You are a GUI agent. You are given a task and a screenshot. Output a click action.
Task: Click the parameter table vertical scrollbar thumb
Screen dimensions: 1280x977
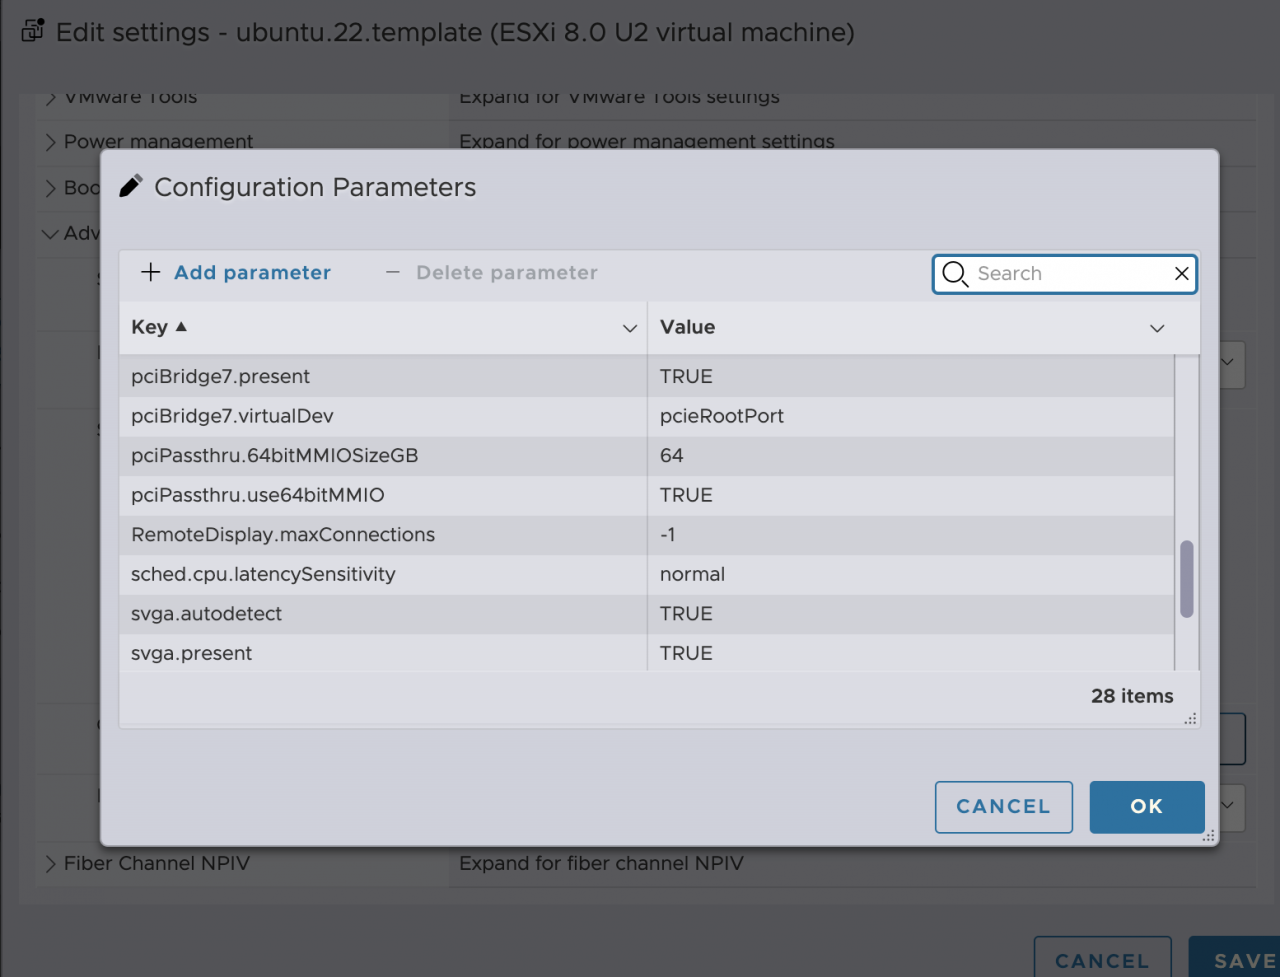[1187, 579]
